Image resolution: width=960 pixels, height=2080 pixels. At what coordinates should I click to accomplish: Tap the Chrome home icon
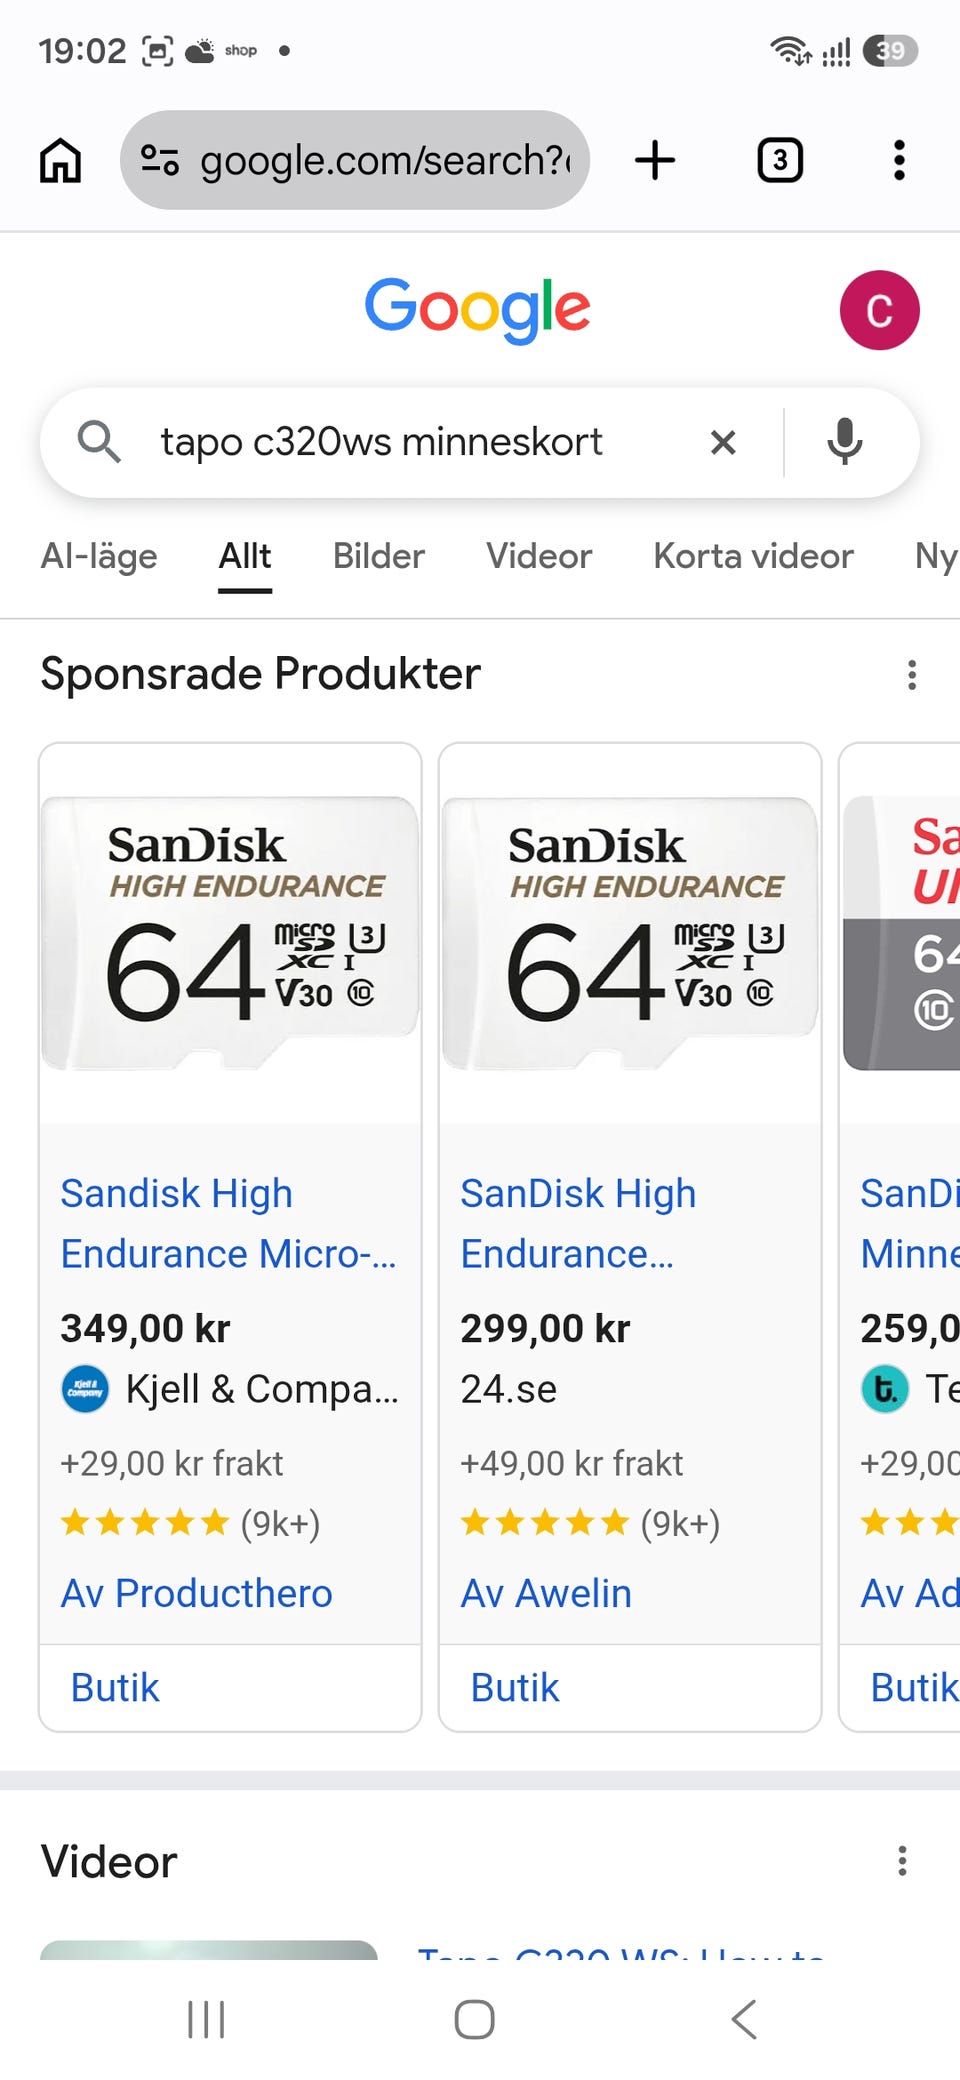pyautogui.click(x=60, y=160)
